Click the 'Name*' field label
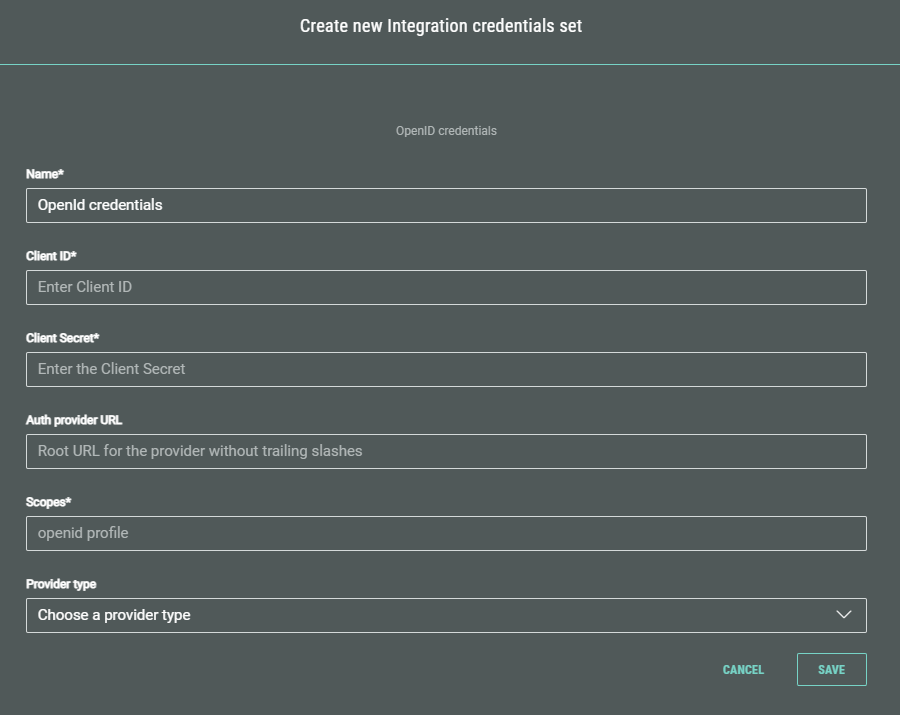Viewport: 900px width, 715px height. click(x=45, y=174)
